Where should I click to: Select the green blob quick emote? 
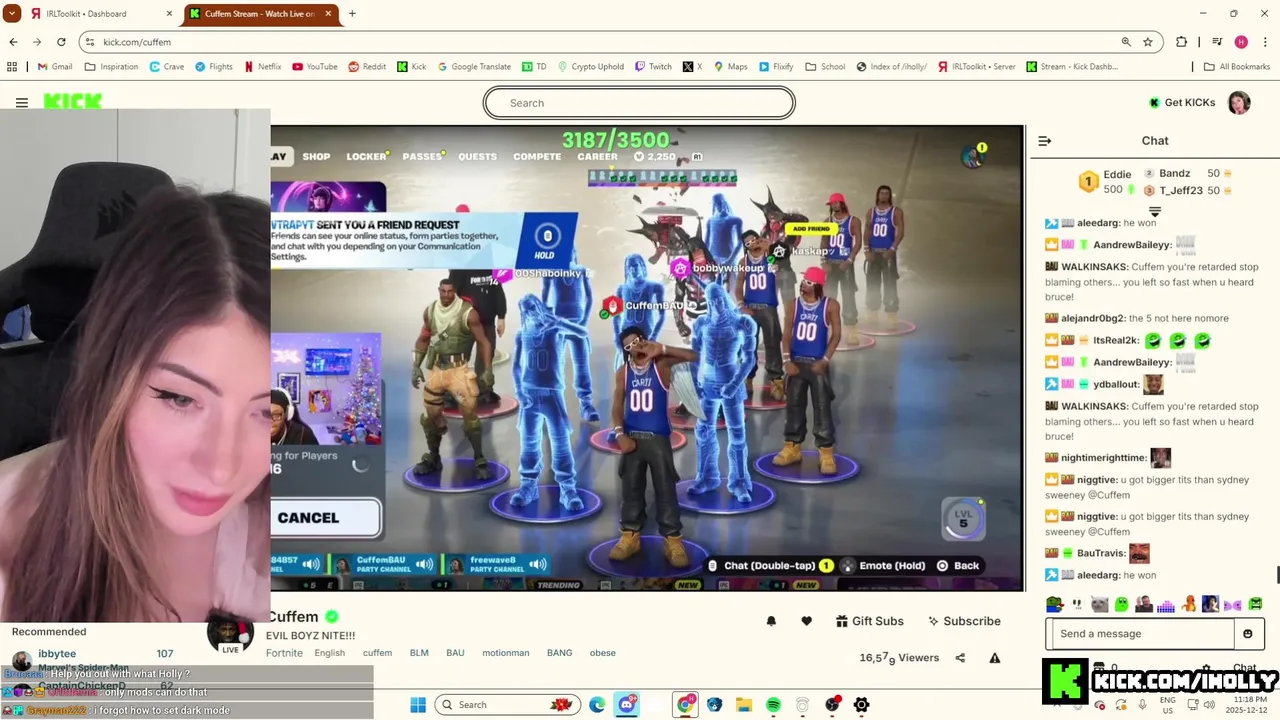pyautogui.click(x=1122, y=604)
